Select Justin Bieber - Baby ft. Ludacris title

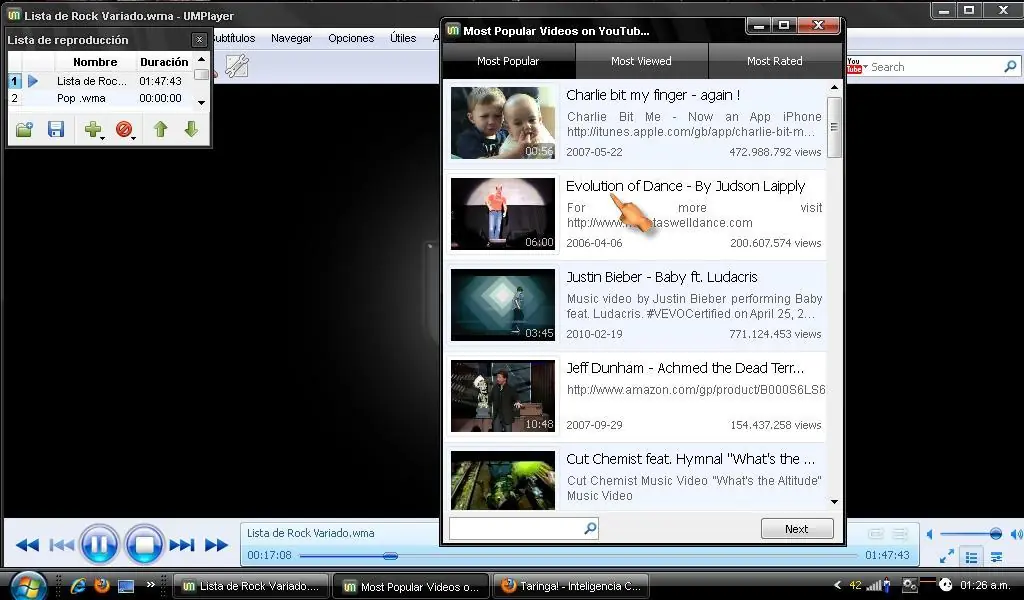[x=662, y=277]
